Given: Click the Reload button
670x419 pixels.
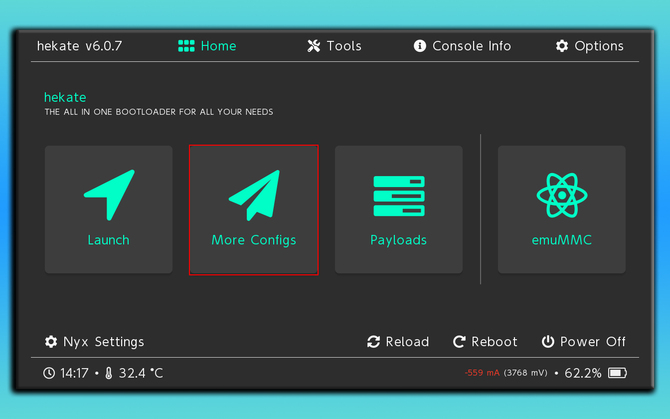Looking at the screenshot, I should click(x=398, y=342).
